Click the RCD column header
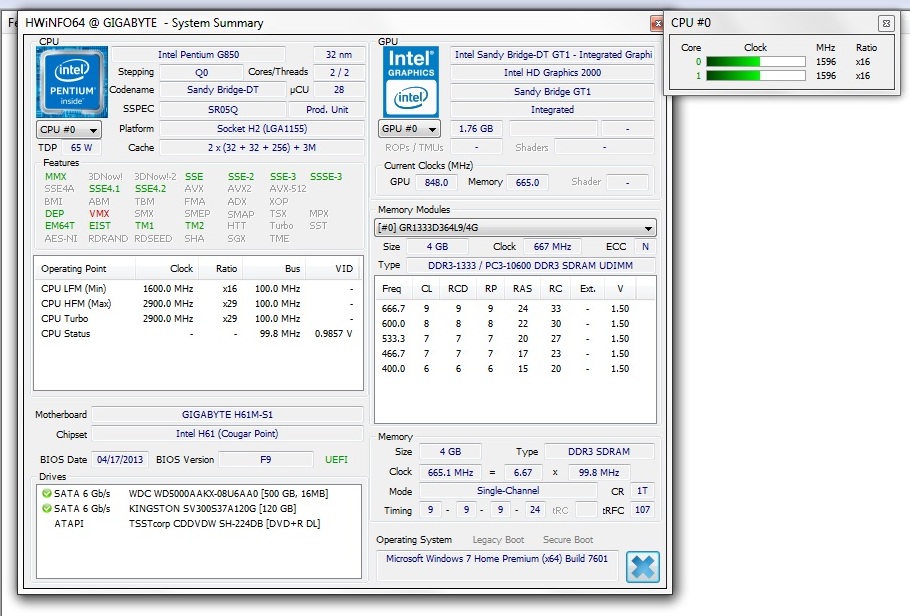Image resolution: width=910 pixels, height=616 pixels. click(x=458, y=289)
